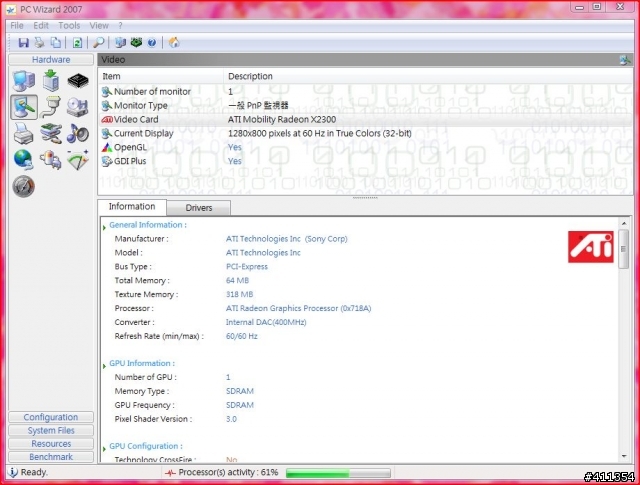
Task: Select the GDI Plus row
Action: coord(365,161)
